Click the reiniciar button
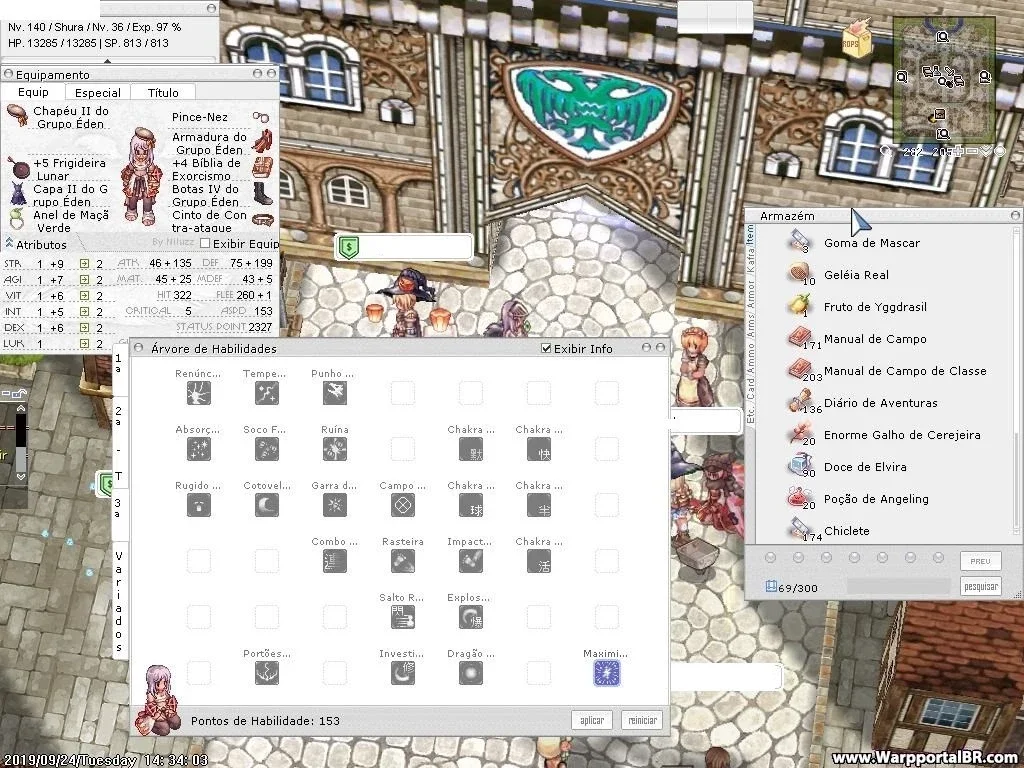This screenshot has width=1024, height=768. coord(643,720)
